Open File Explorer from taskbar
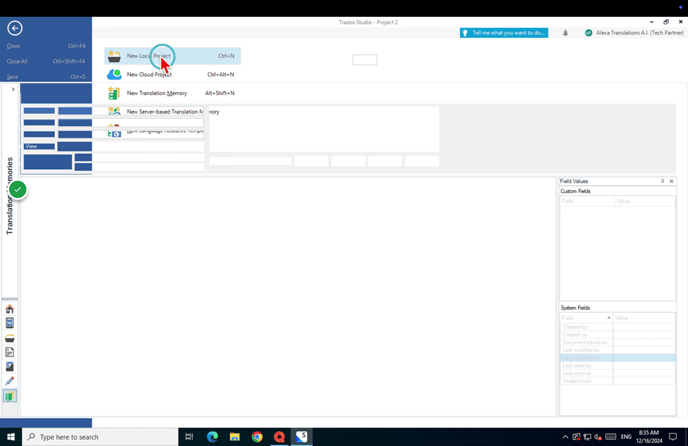 point(235,437)
